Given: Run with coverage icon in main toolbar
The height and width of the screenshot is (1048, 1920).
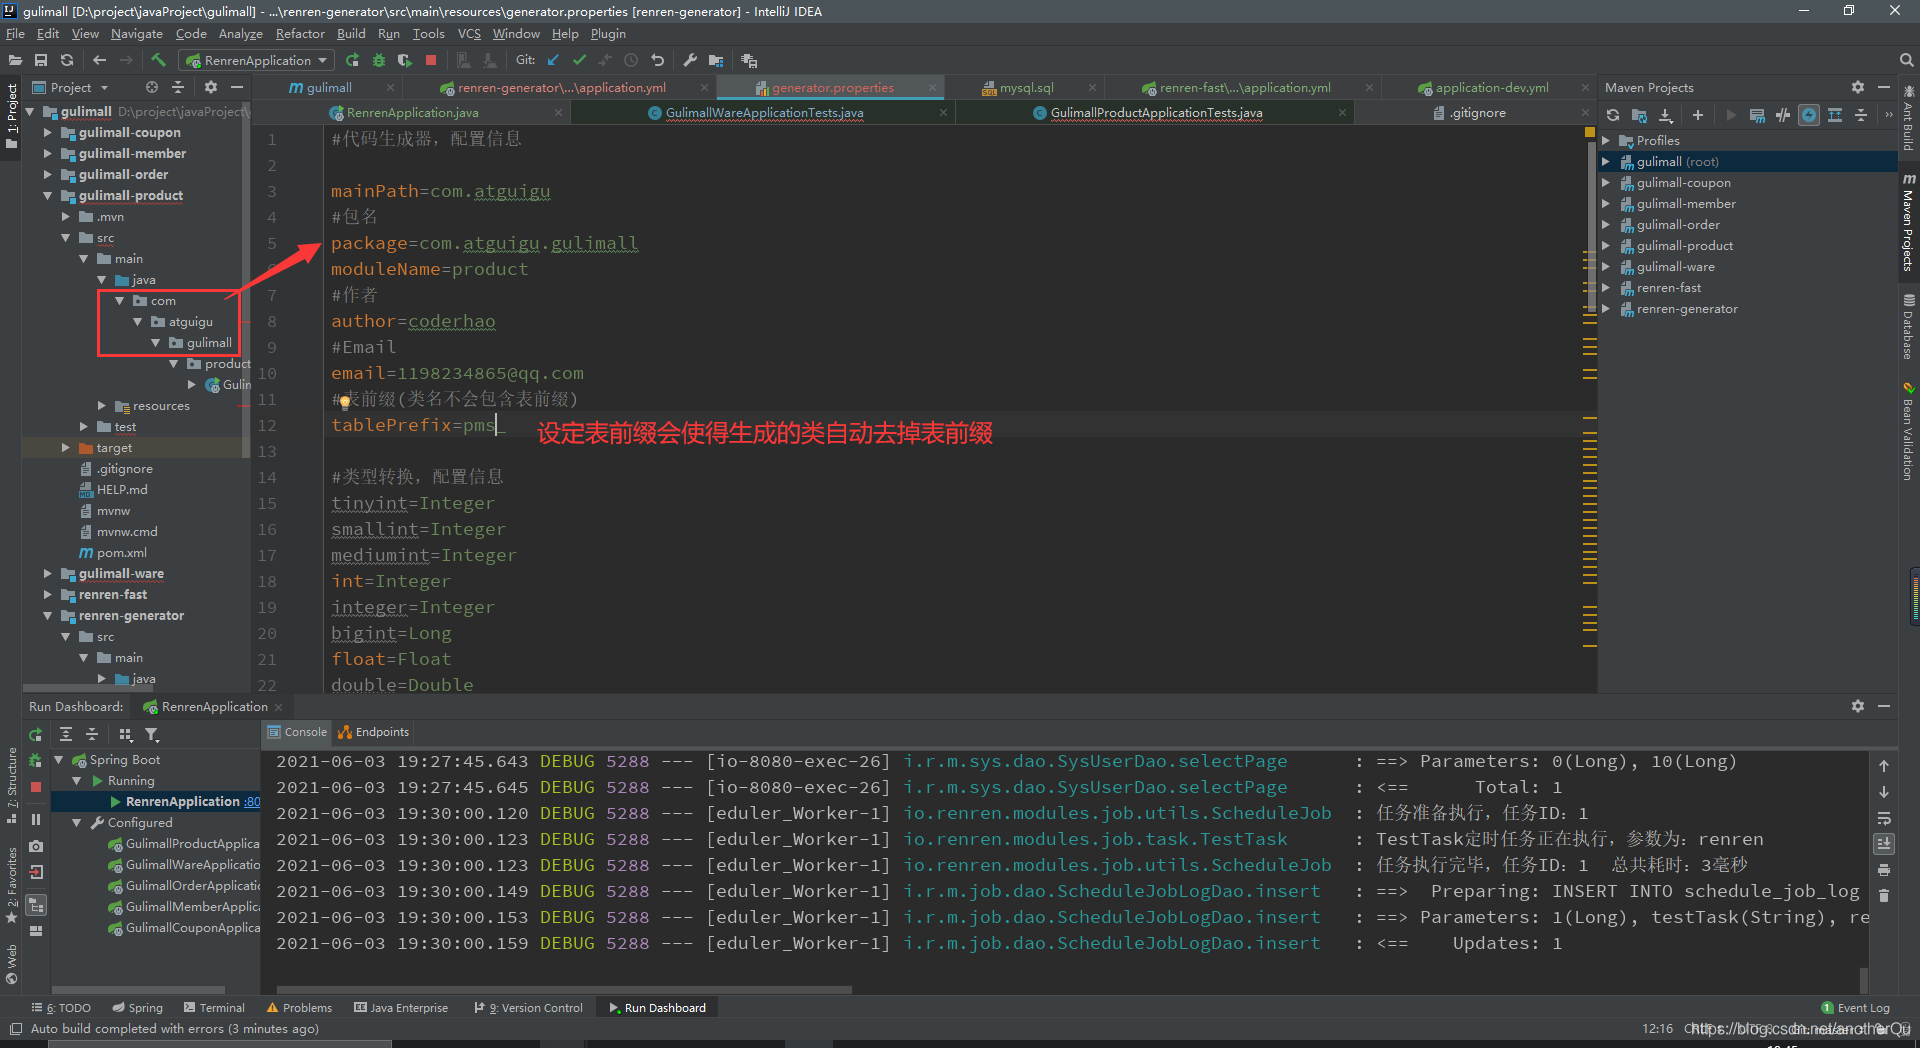Looking at the screenshot, I should click(405, 60).
